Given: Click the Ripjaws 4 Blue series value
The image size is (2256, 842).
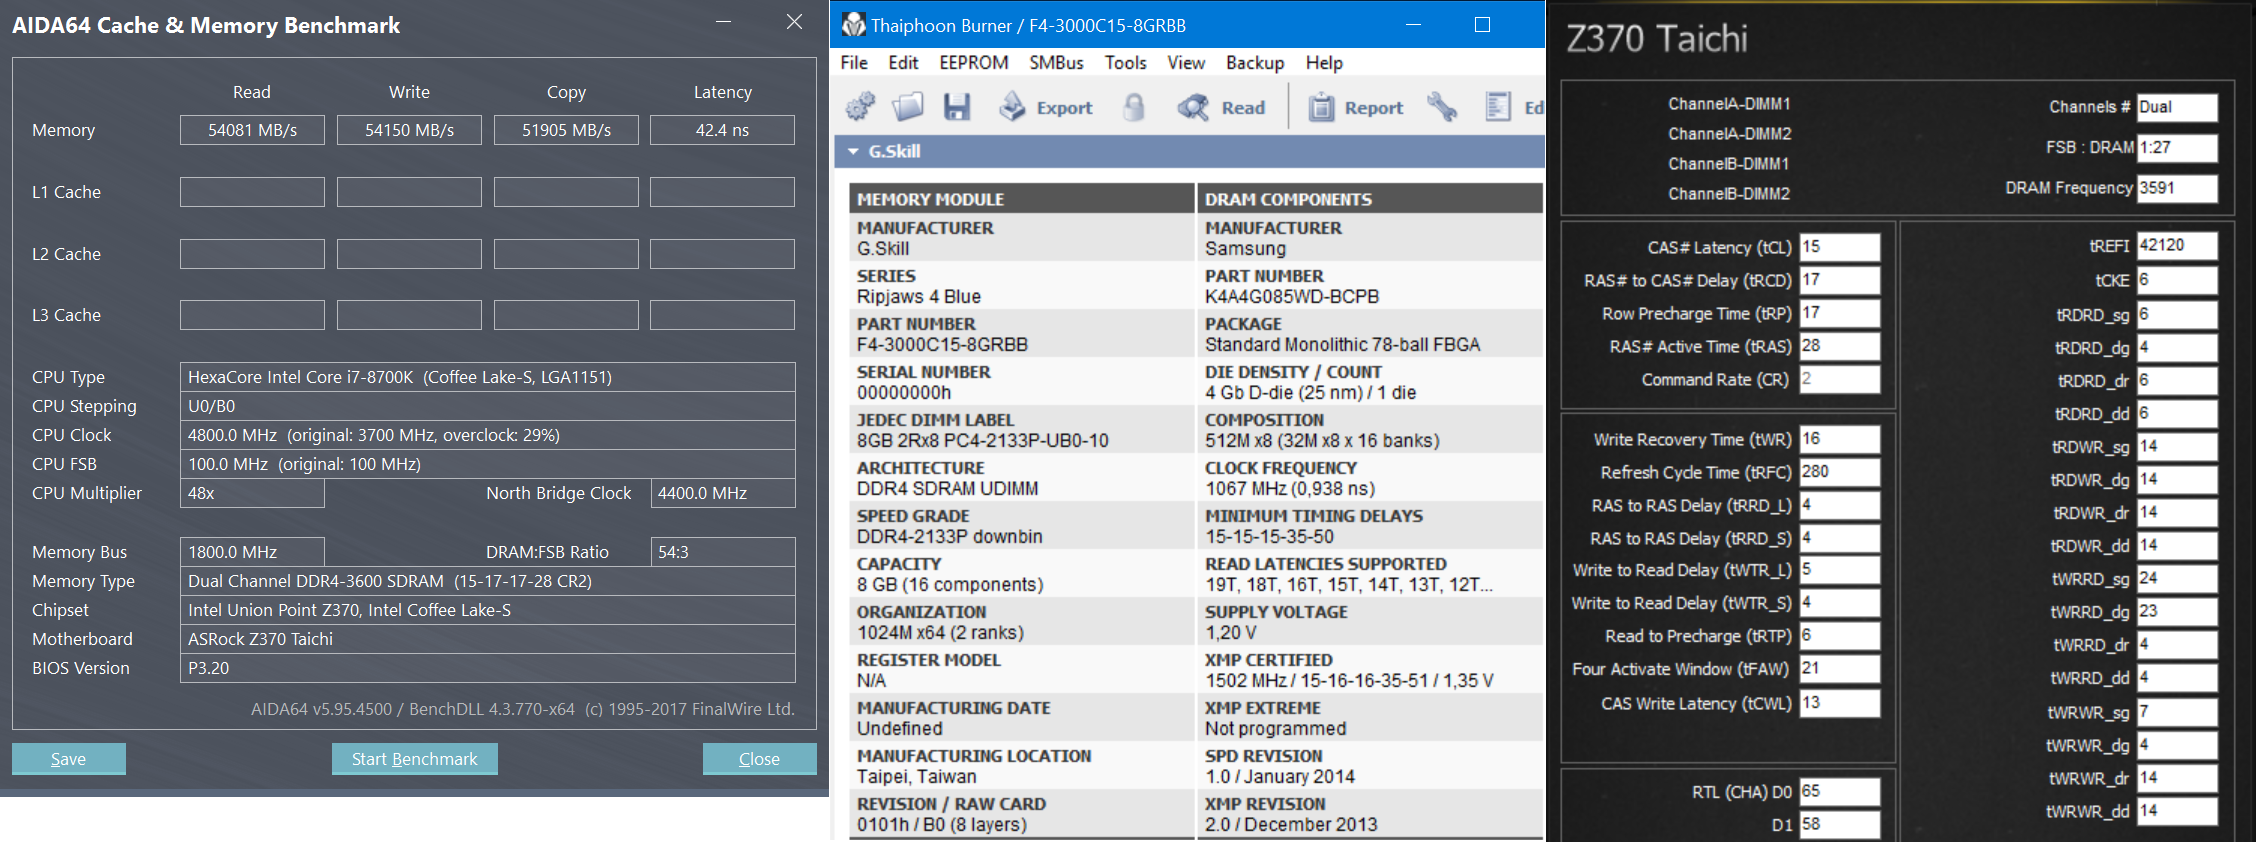Looking at the screenshot, I should tap(919, 297).
